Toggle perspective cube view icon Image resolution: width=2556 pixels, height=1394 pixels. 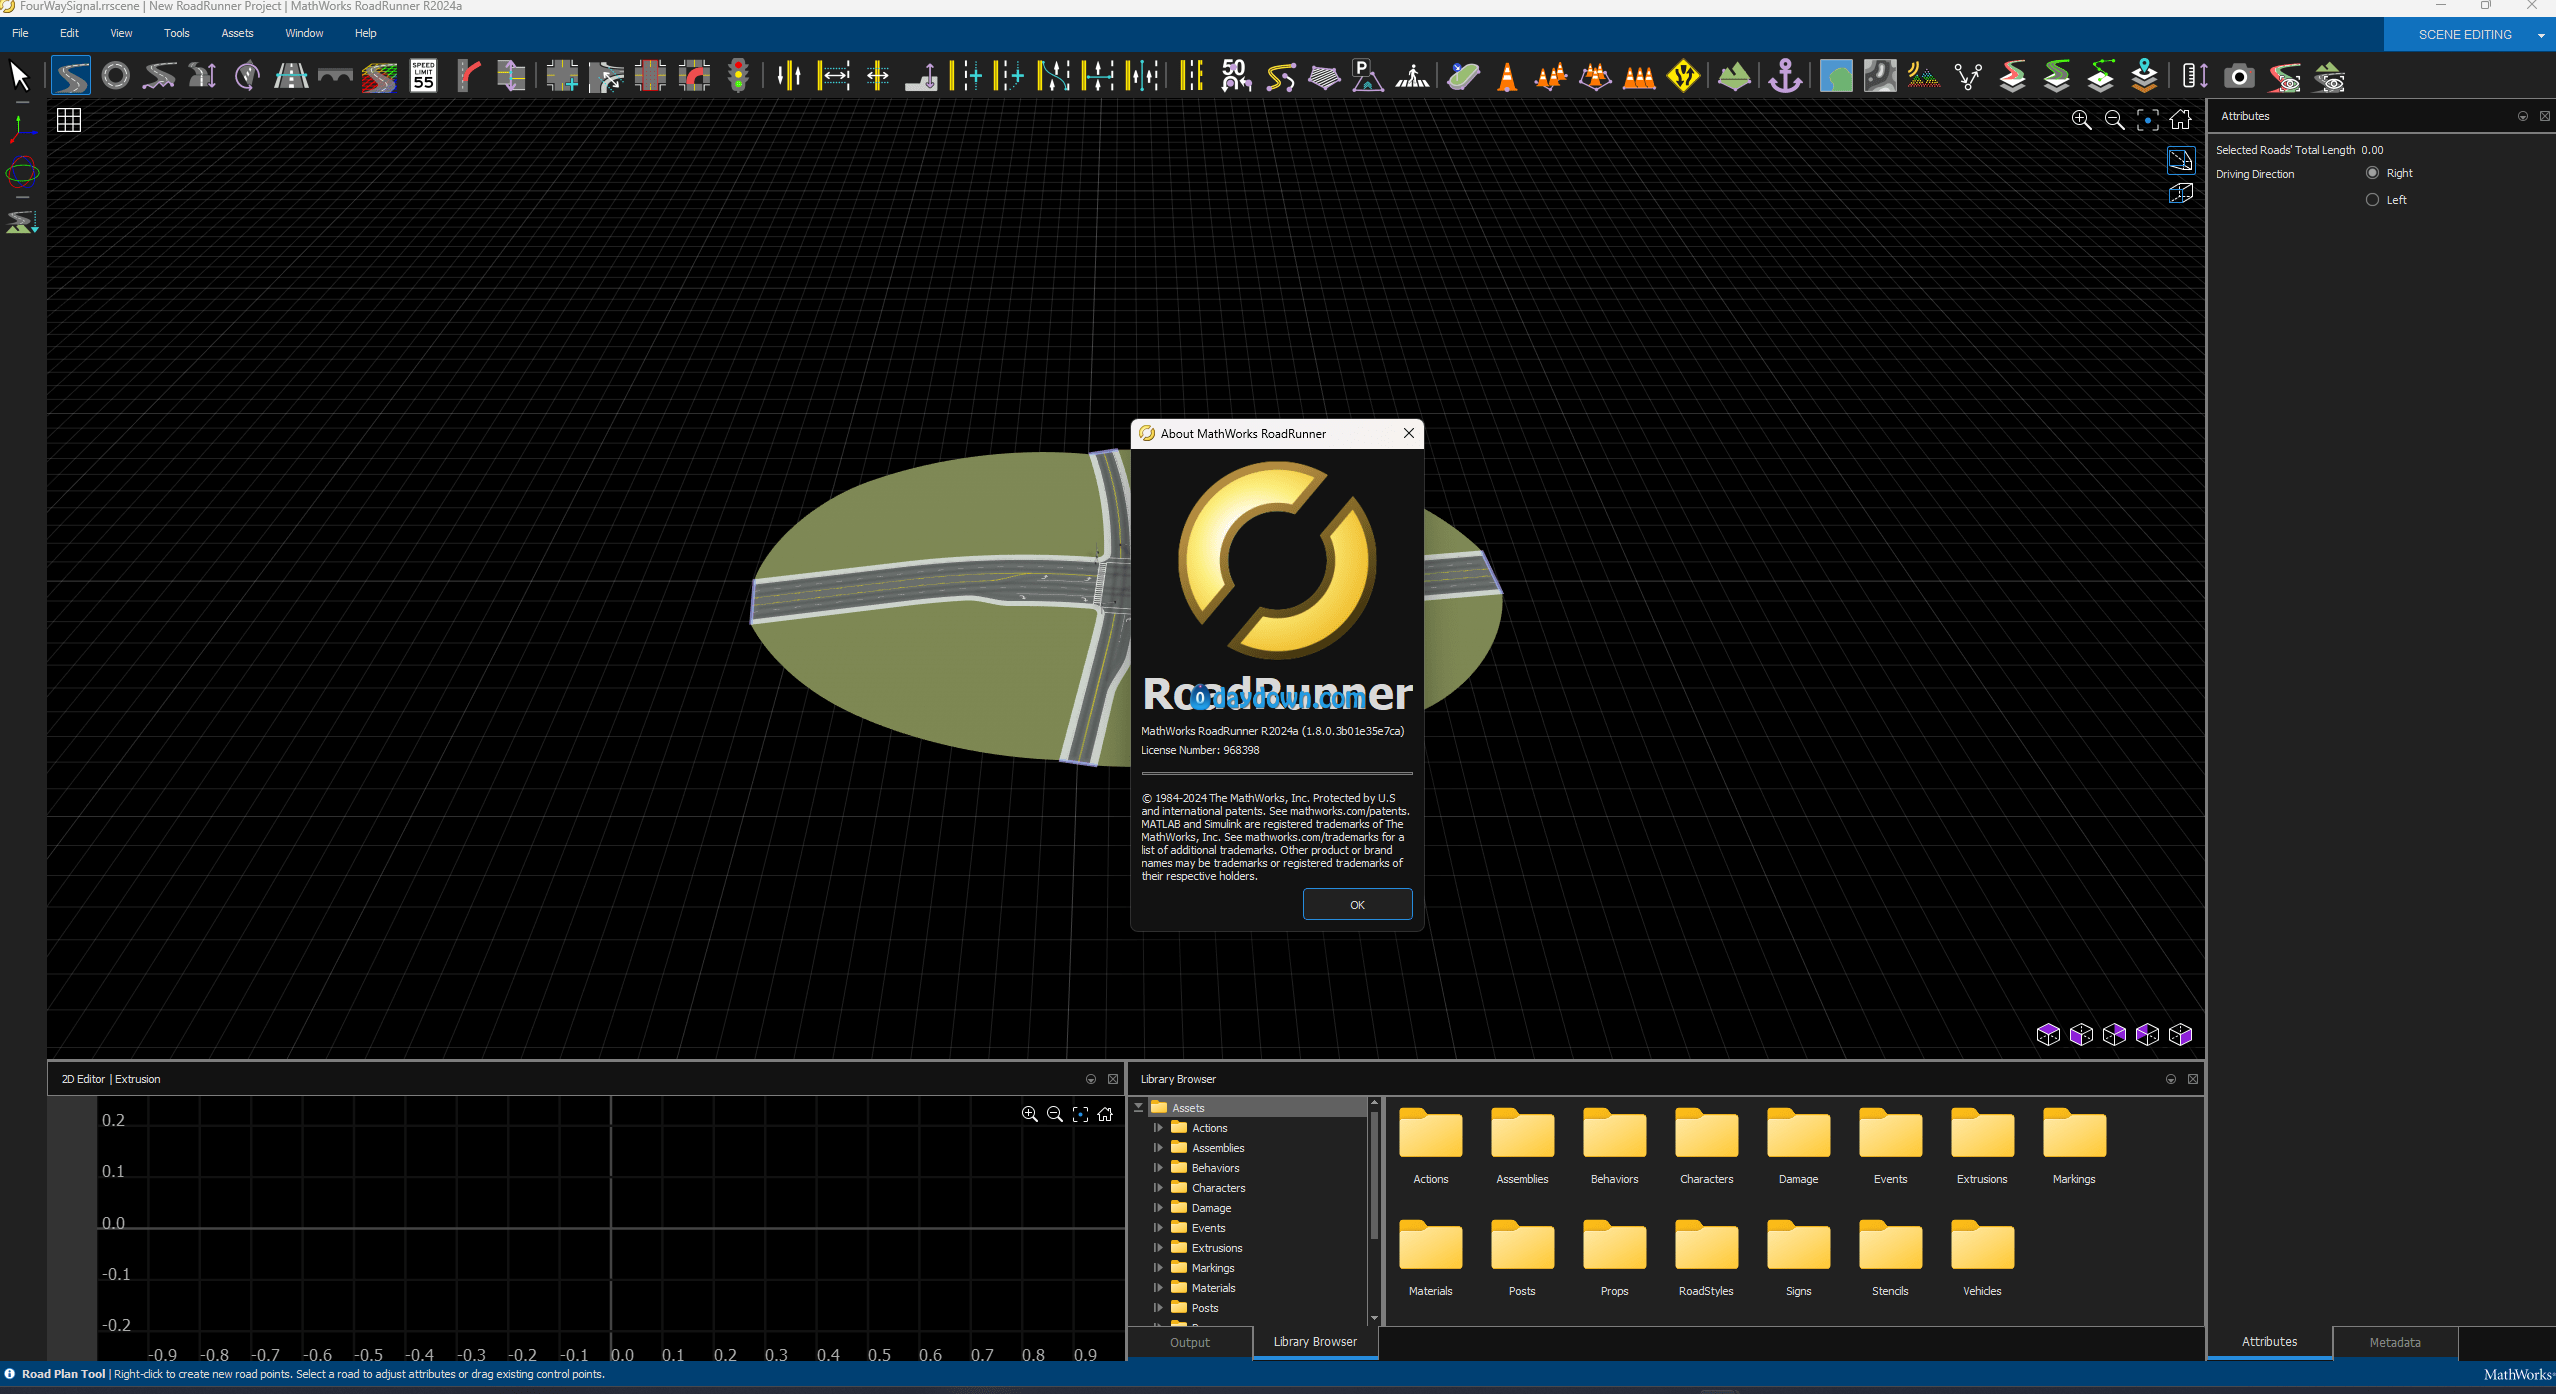[x=2181, y=193]
